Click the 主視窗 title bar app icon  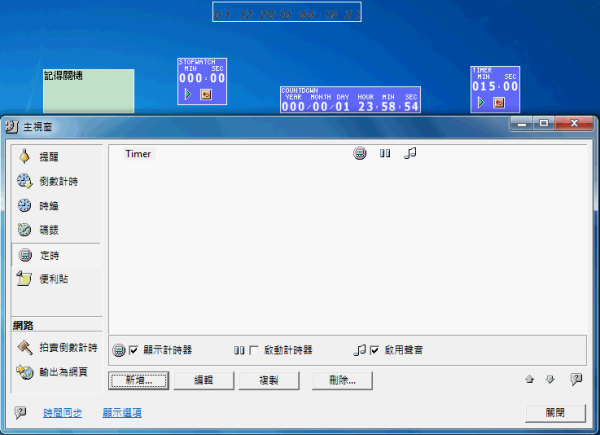tap(12, 127)
